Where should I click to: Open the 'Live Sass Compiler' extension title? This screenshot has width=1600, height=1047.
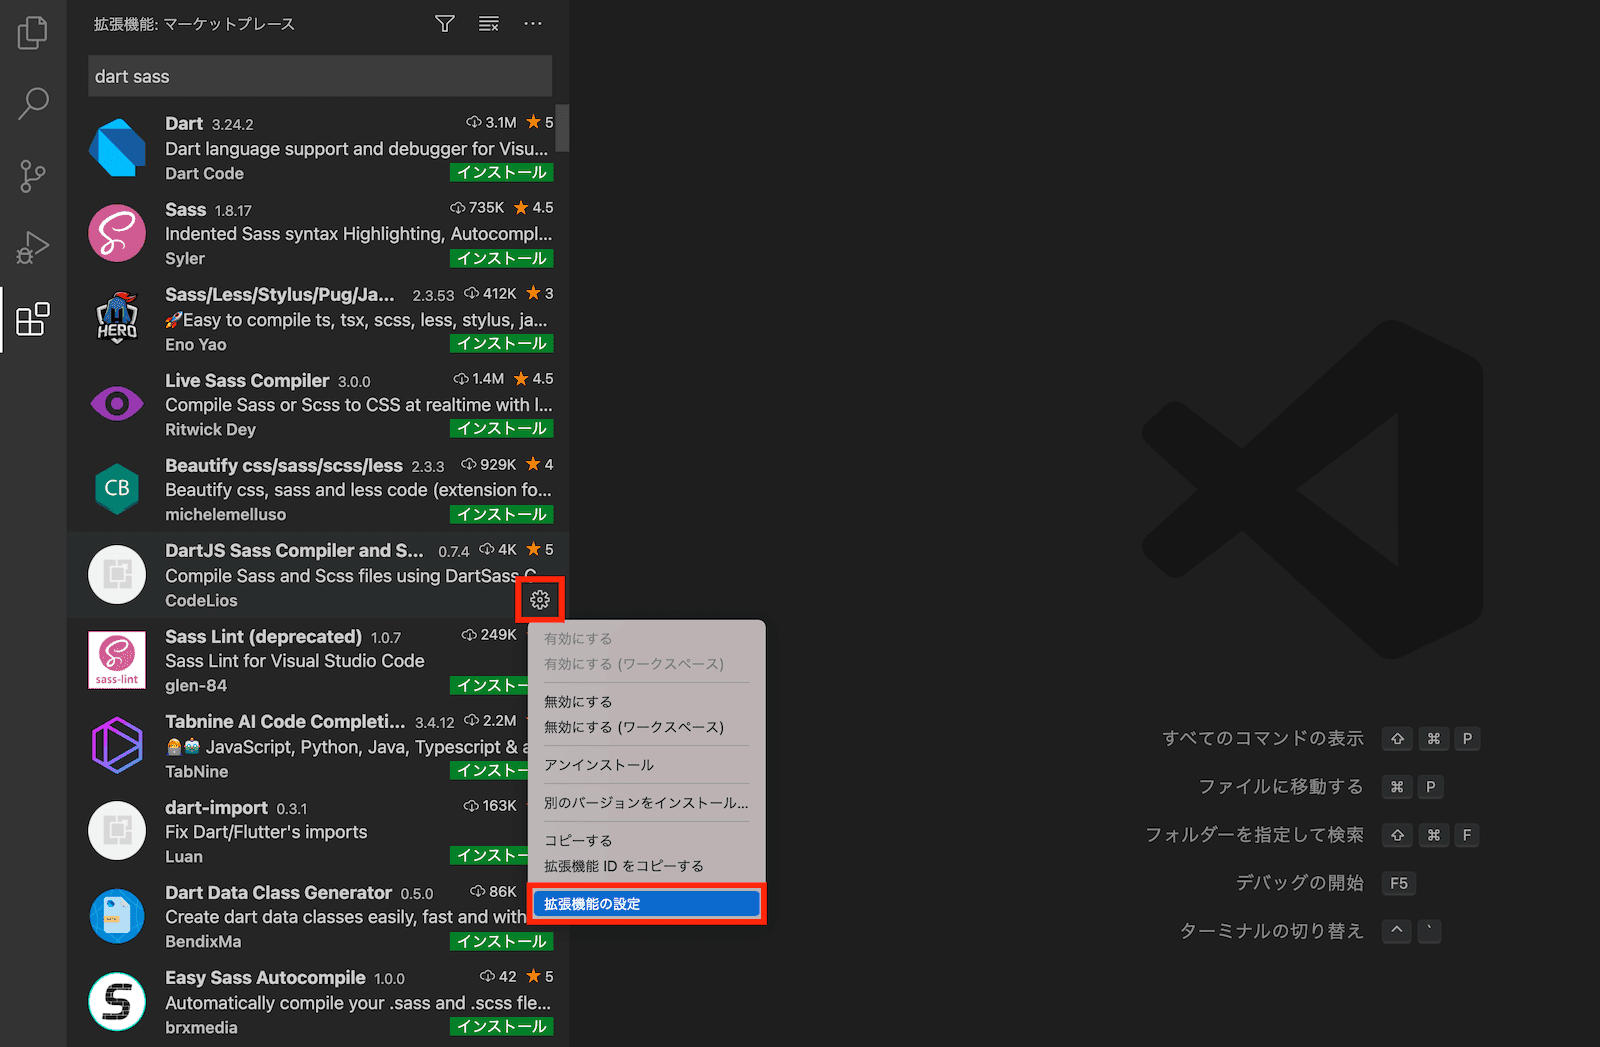pos(247,380)
